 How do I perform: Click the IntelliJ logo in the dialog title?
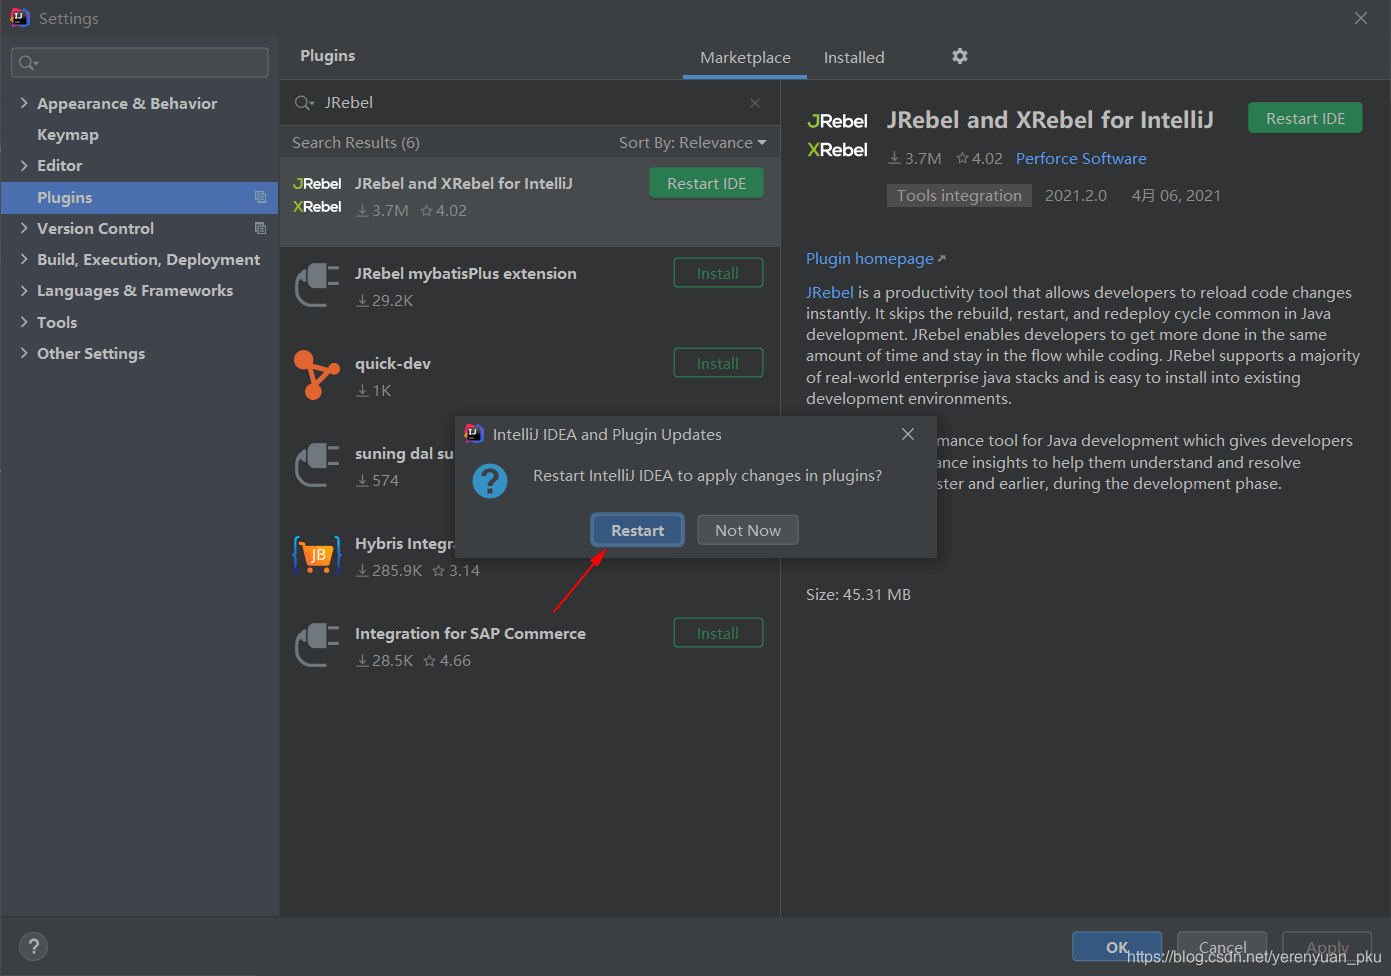tap(474, 433)
